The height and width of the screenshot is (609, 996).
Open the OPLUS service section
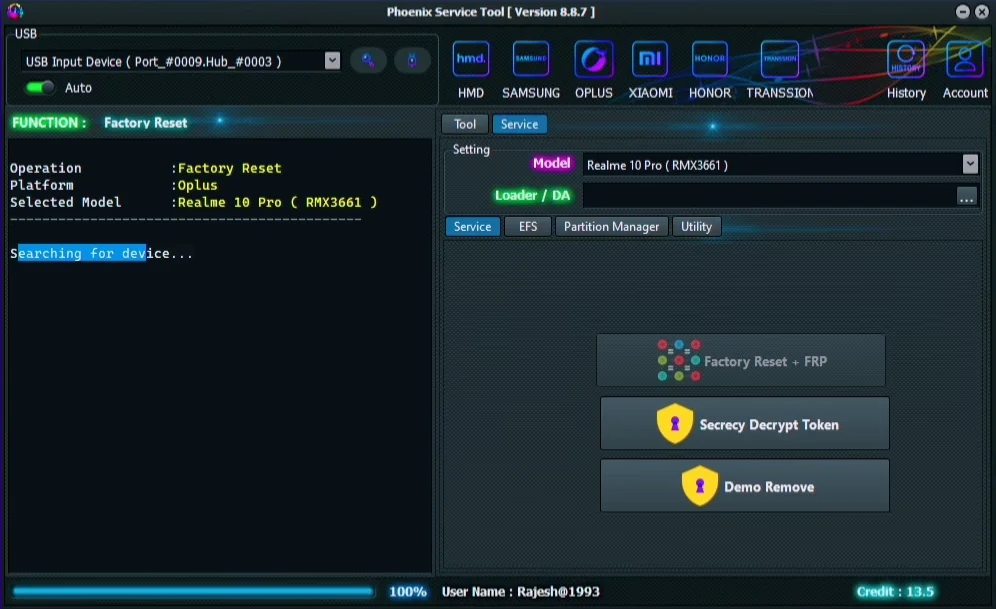coord(594,60)
